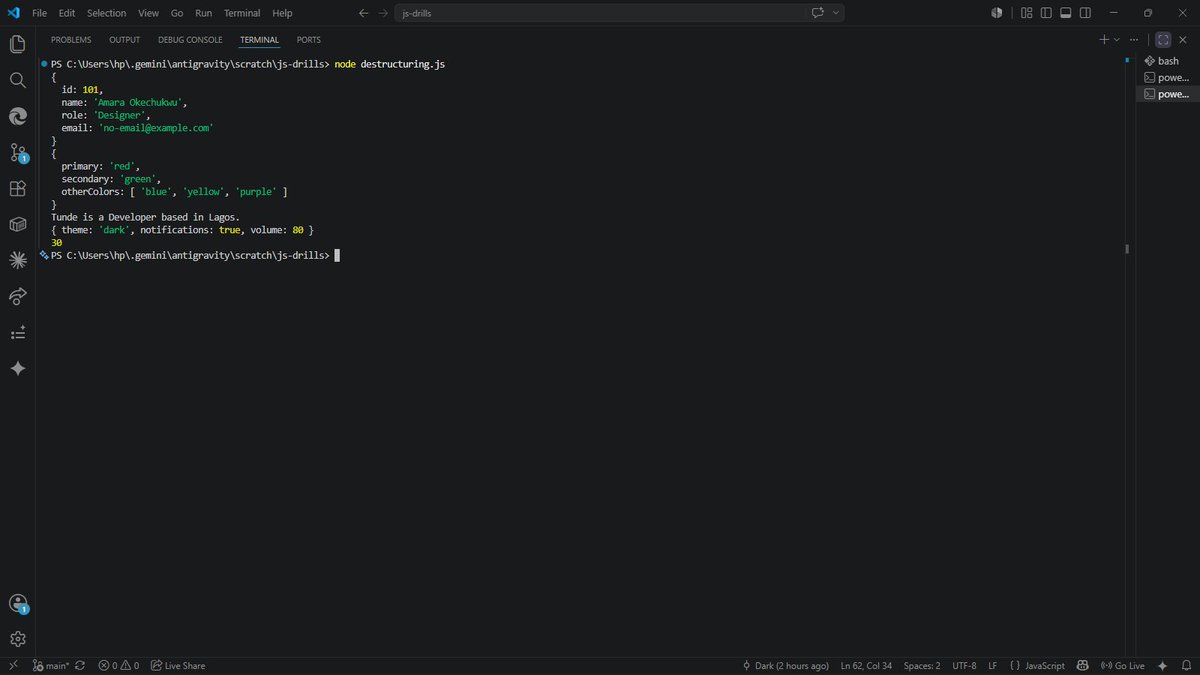Image resolution: width=1200 pixels, height=675 pixels.
Task: Open the Manage settings gear
Action: point(17,639)
